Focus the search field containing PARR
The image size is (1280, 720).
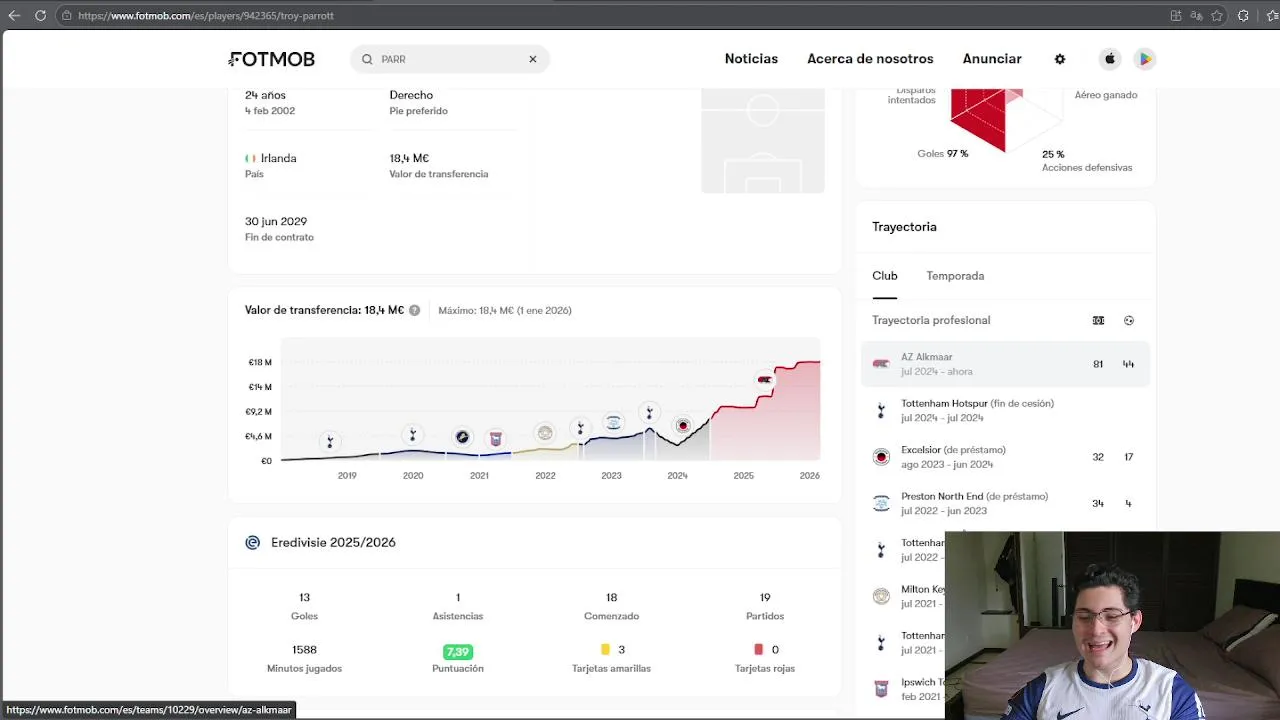450,59
